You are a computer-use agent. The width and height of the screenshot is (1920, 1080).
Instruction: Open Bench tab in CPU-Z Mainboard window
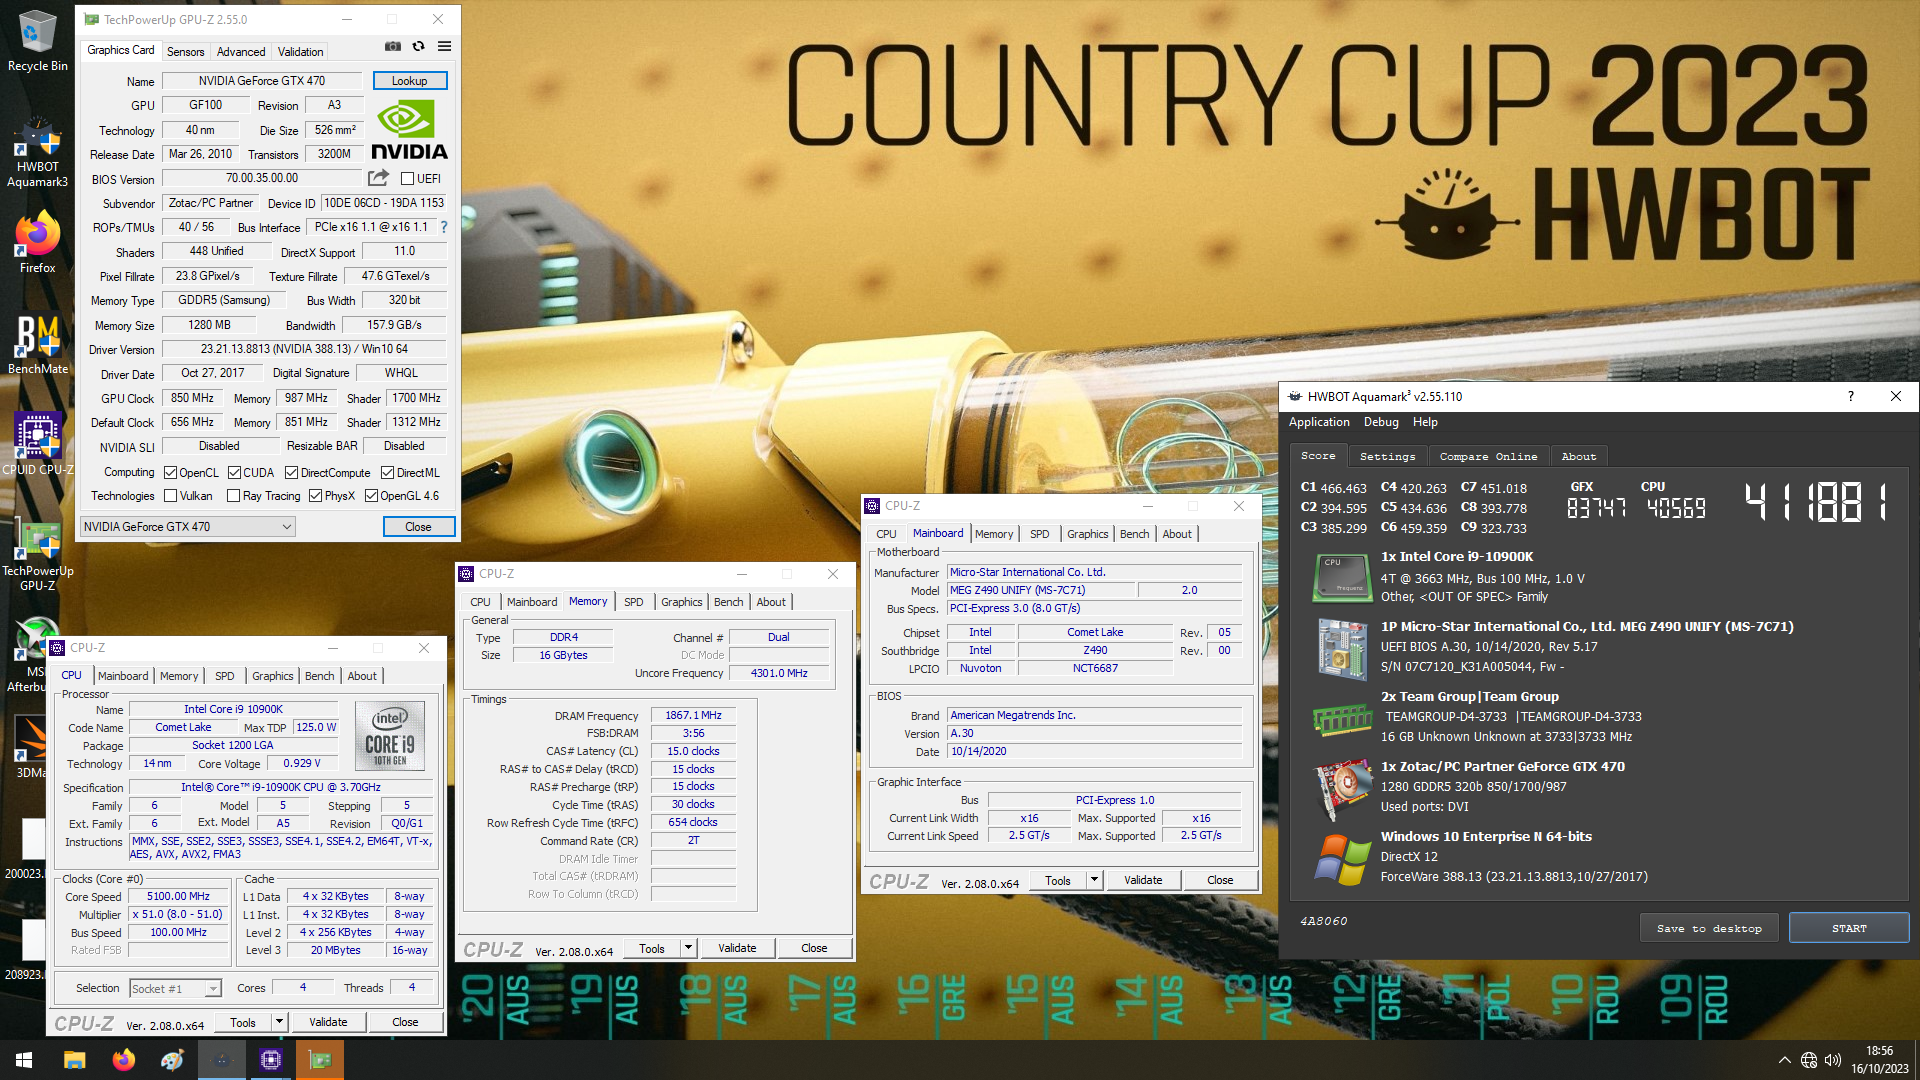pos(1134,534)
